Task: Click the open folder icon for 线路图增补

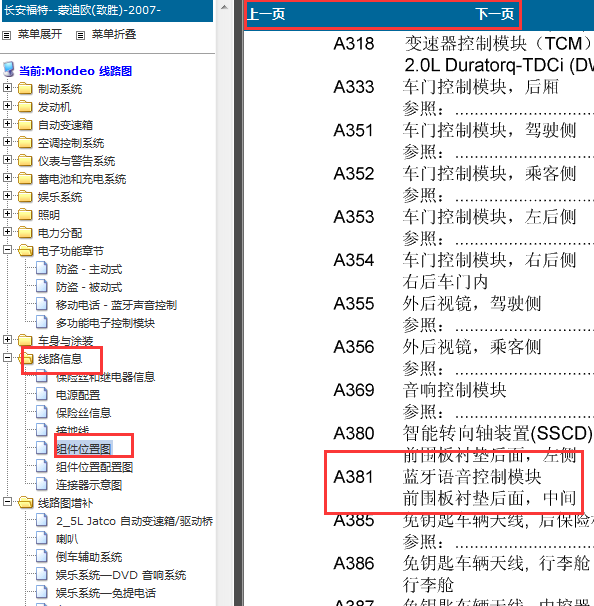Action: click(26, 502)
